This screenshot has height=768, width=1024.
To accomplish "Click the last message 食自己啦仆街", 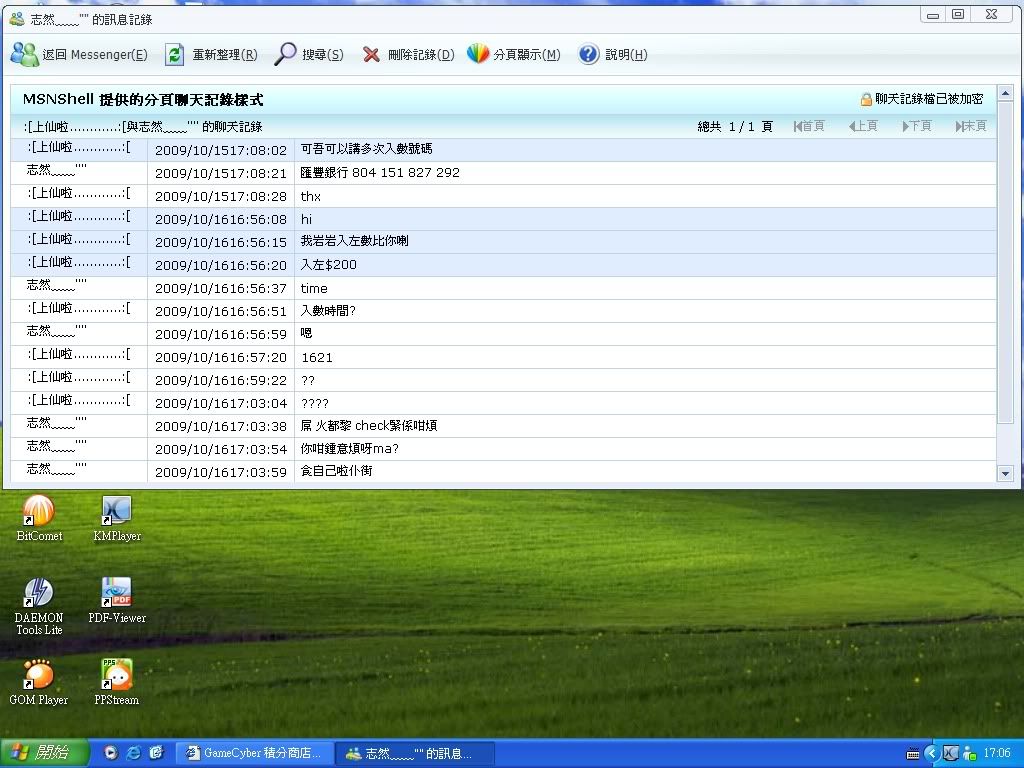I will (336, 472).
